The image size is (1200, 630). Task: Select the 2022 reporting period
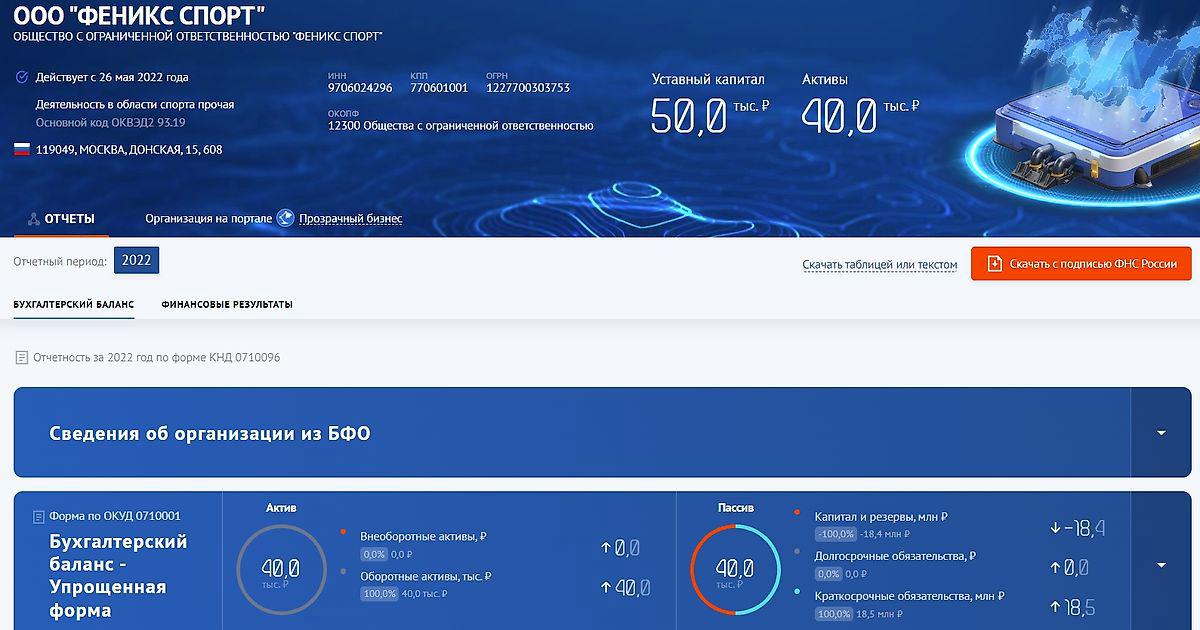pyautogui.click(x=136, y=261)
